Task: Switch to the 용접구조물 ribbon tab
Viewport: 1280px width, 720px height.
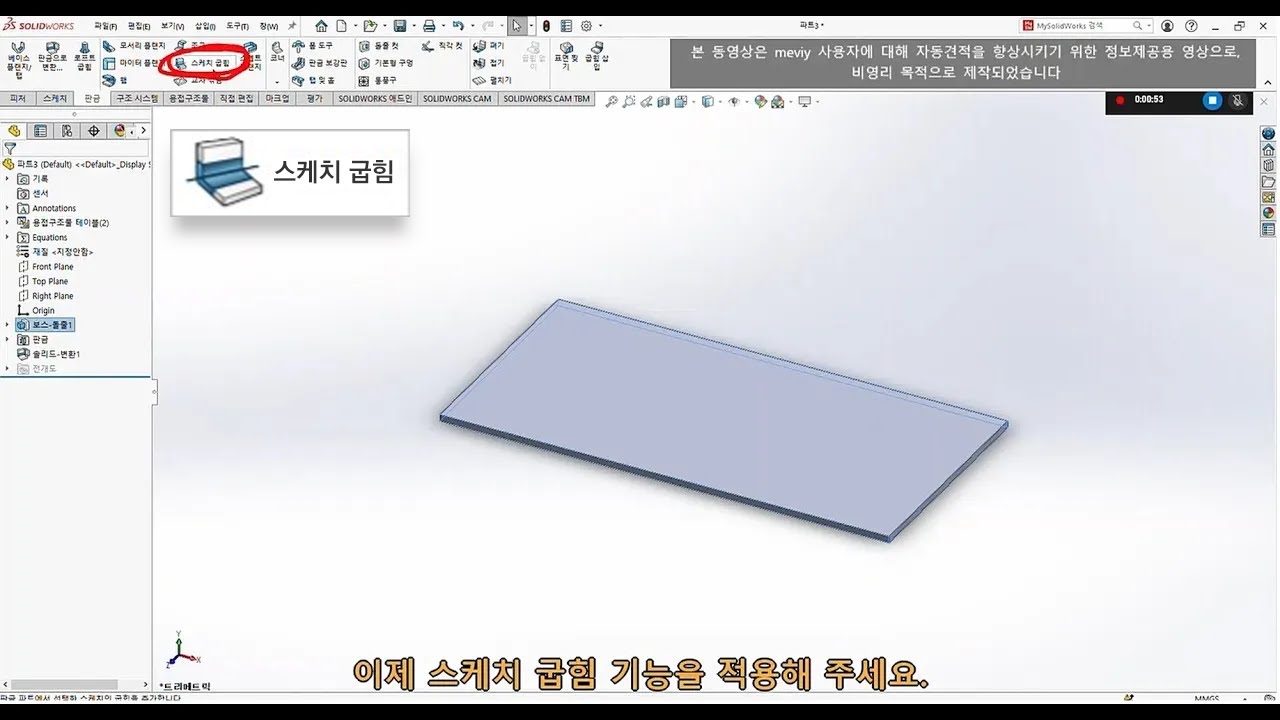Action: point(188,99)
